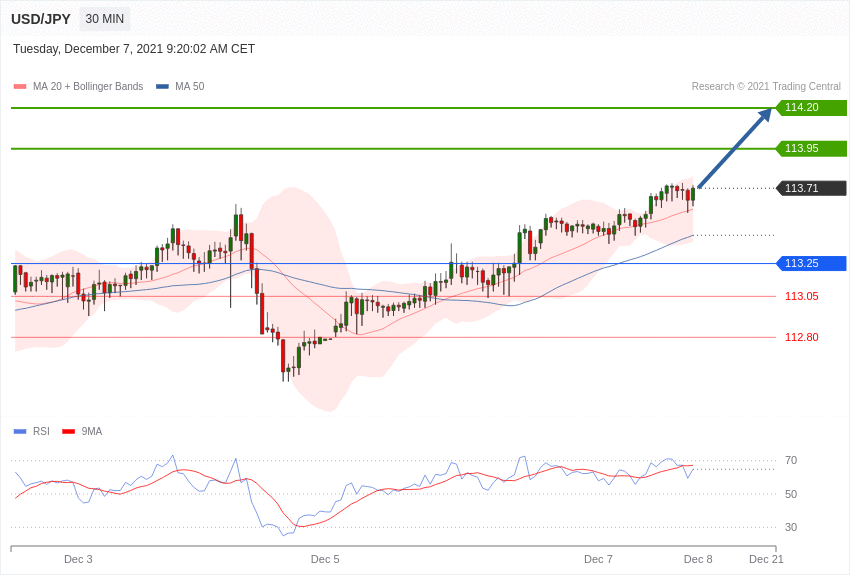
Task: Click the 113.25 blue pivot price tag
Action: pyautogui.click(x=812, y=264)
